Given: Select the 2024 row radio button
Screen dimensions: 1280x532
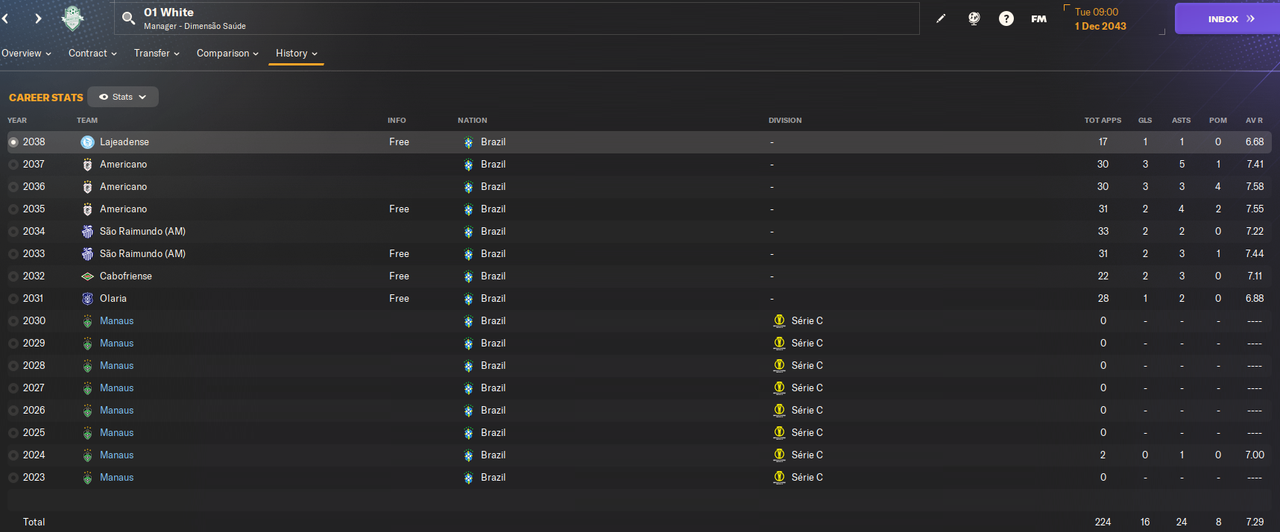Looking at the screenshot, I should point(13,455).
